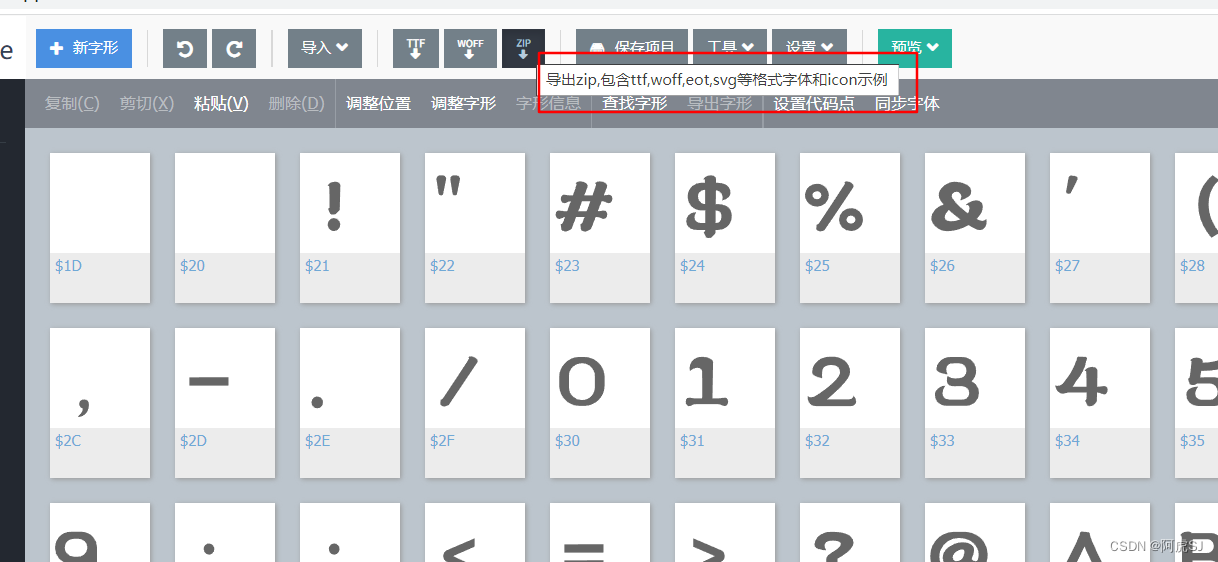Select 剪切(X) cut command
Viewport: 1218px width, 562px height.
point(147,103)
